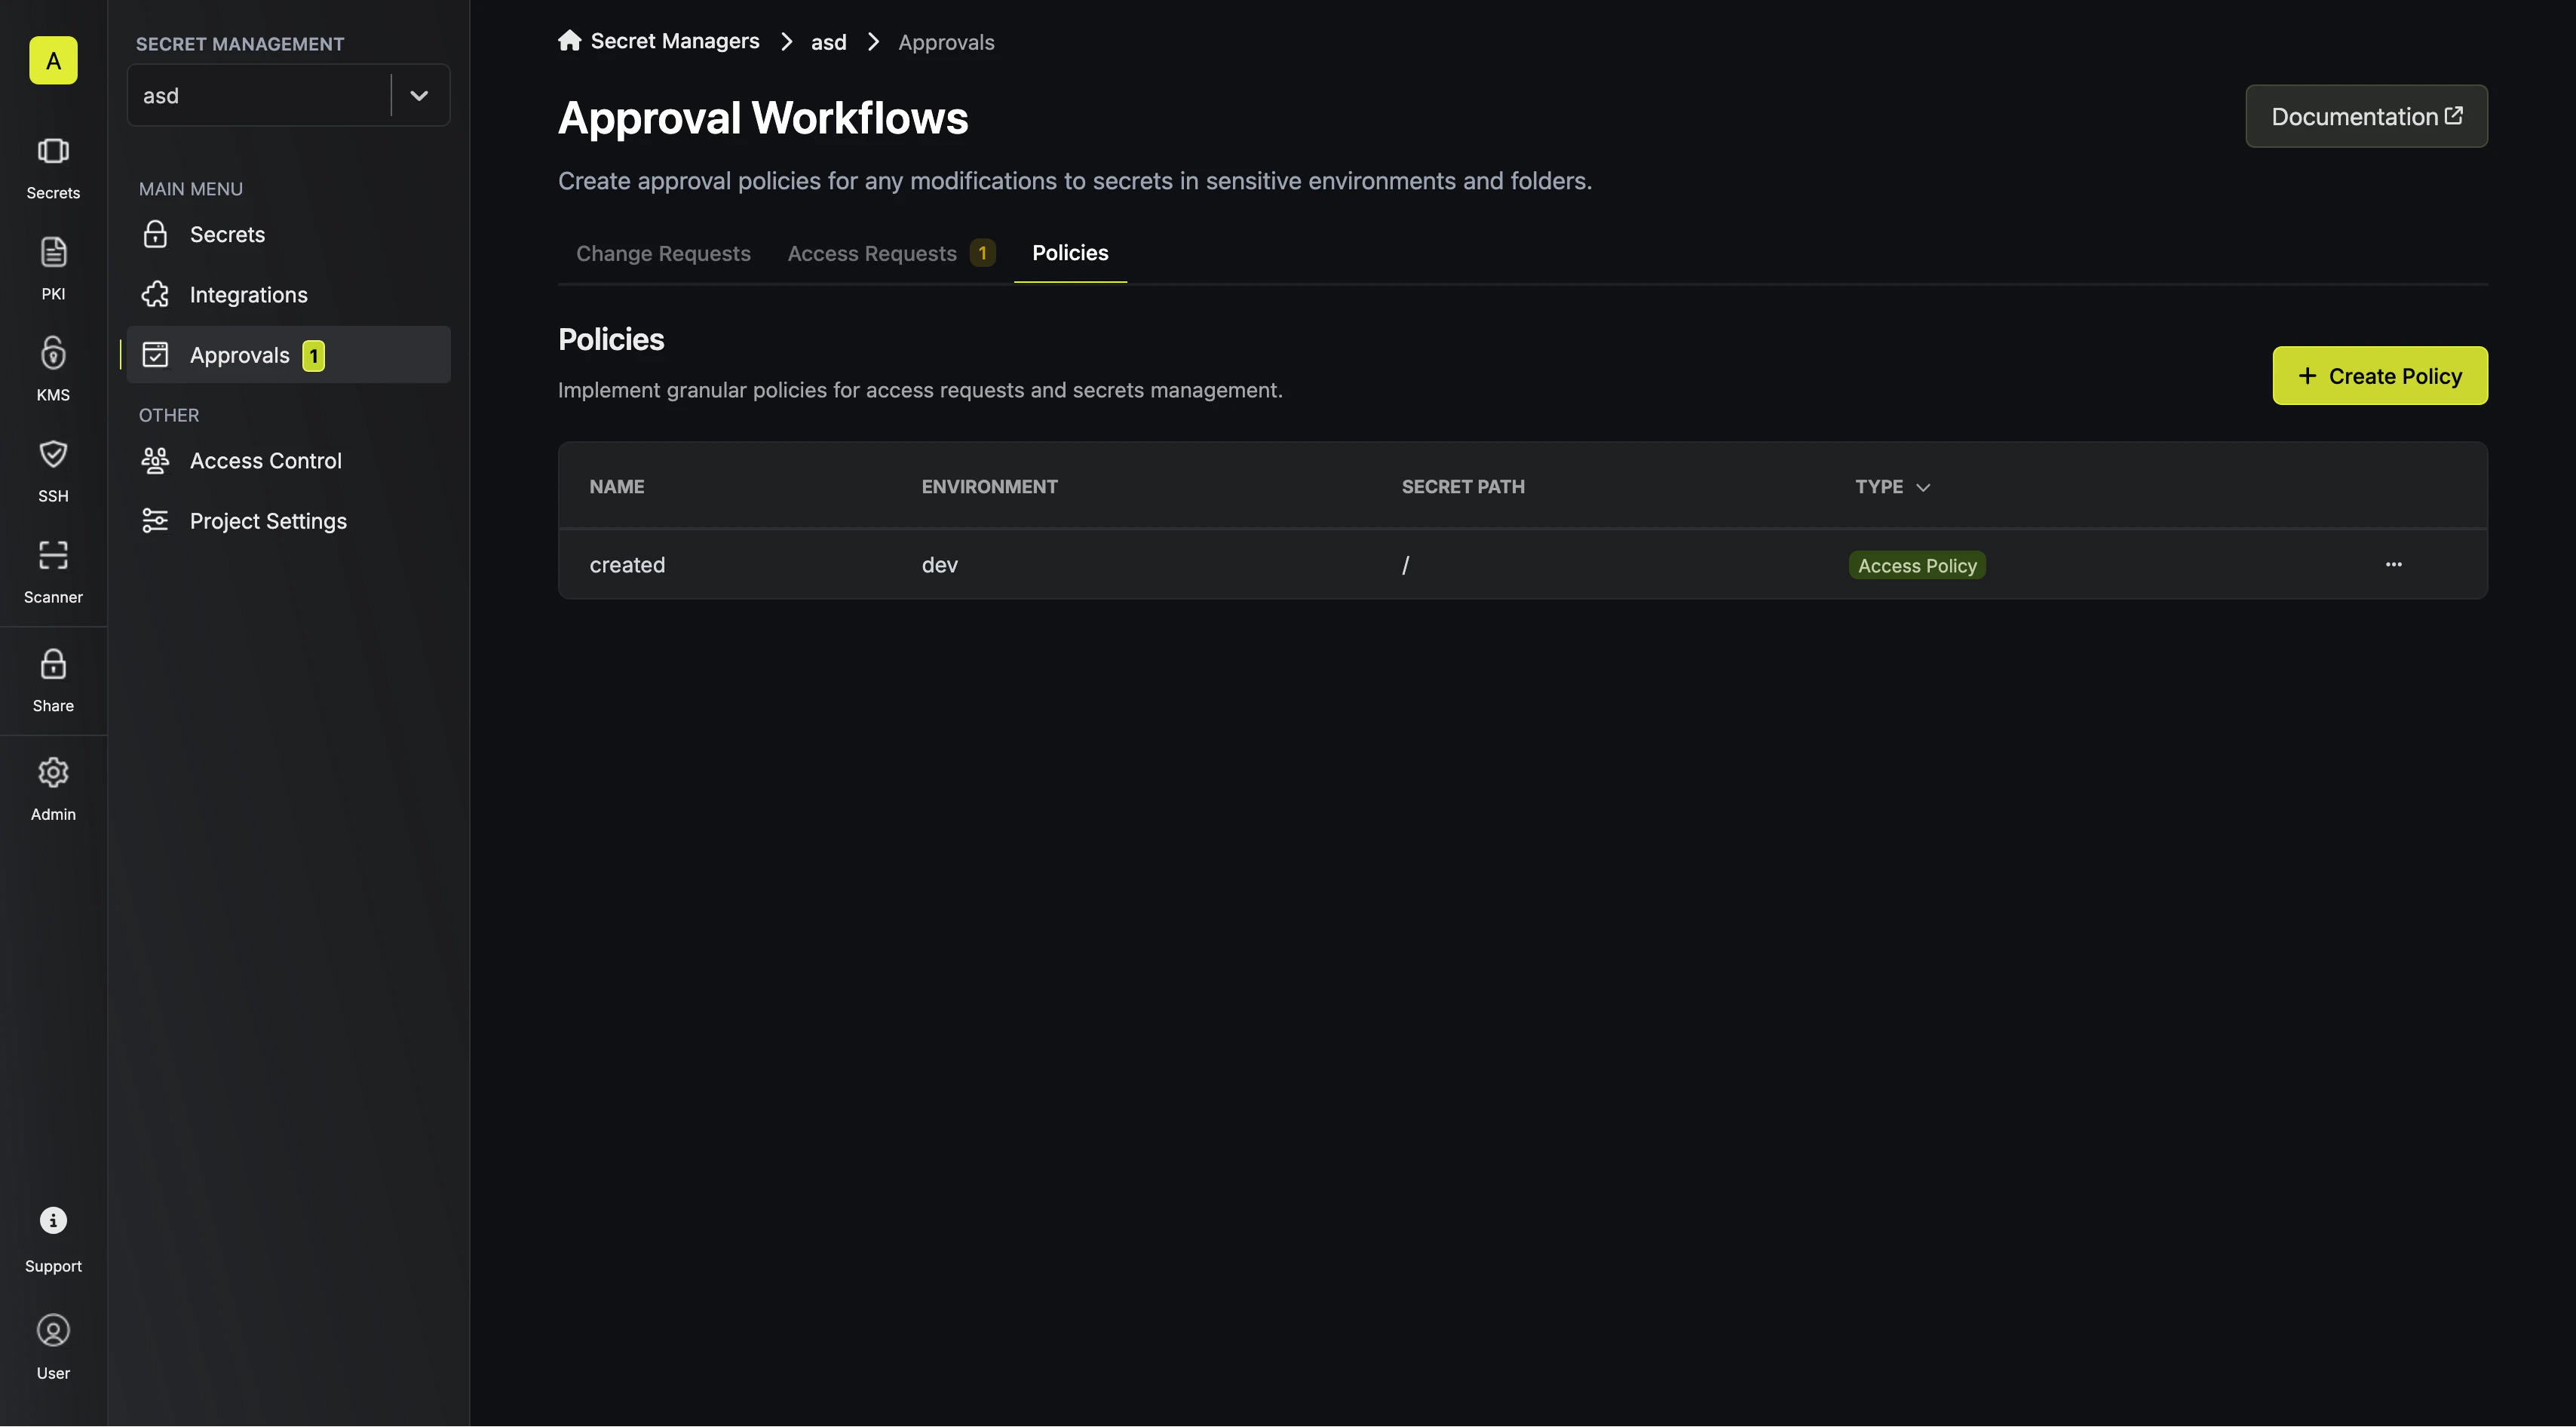Open the asd project dropdown field

click(x=288, y=95)
